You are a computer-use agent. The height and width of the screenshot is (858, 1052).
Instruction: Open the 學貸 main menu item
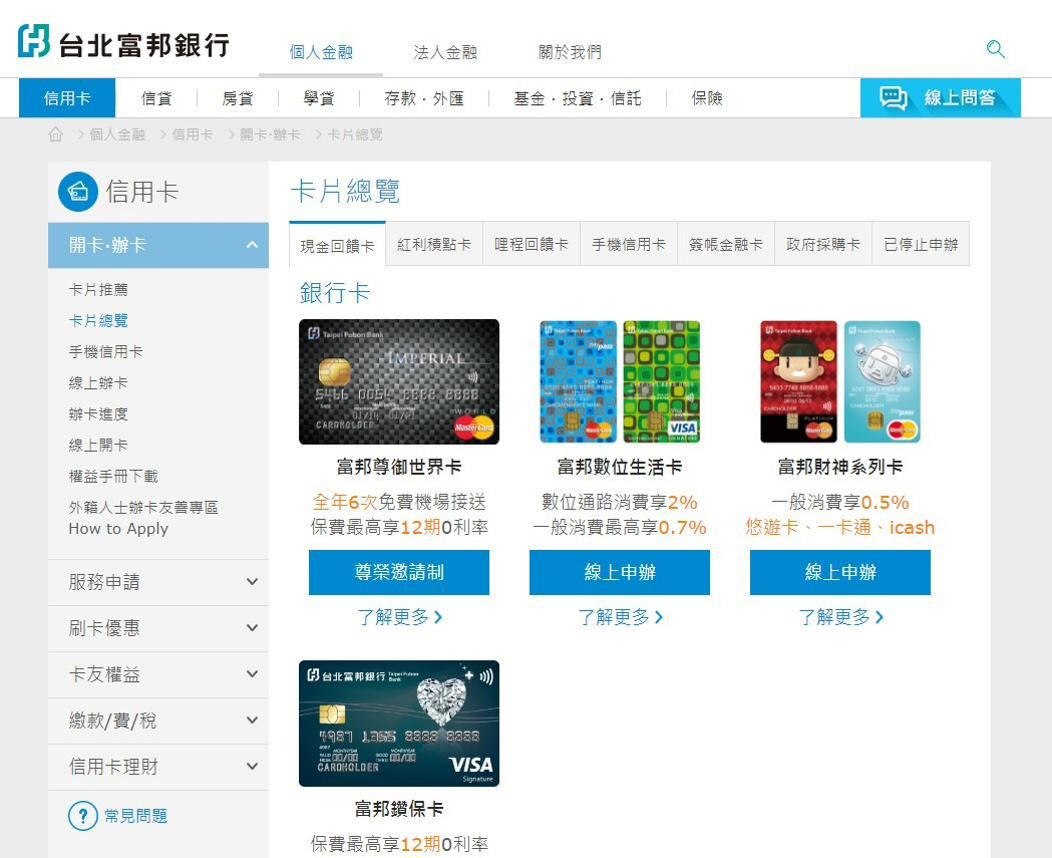click(x=319, y=99)
